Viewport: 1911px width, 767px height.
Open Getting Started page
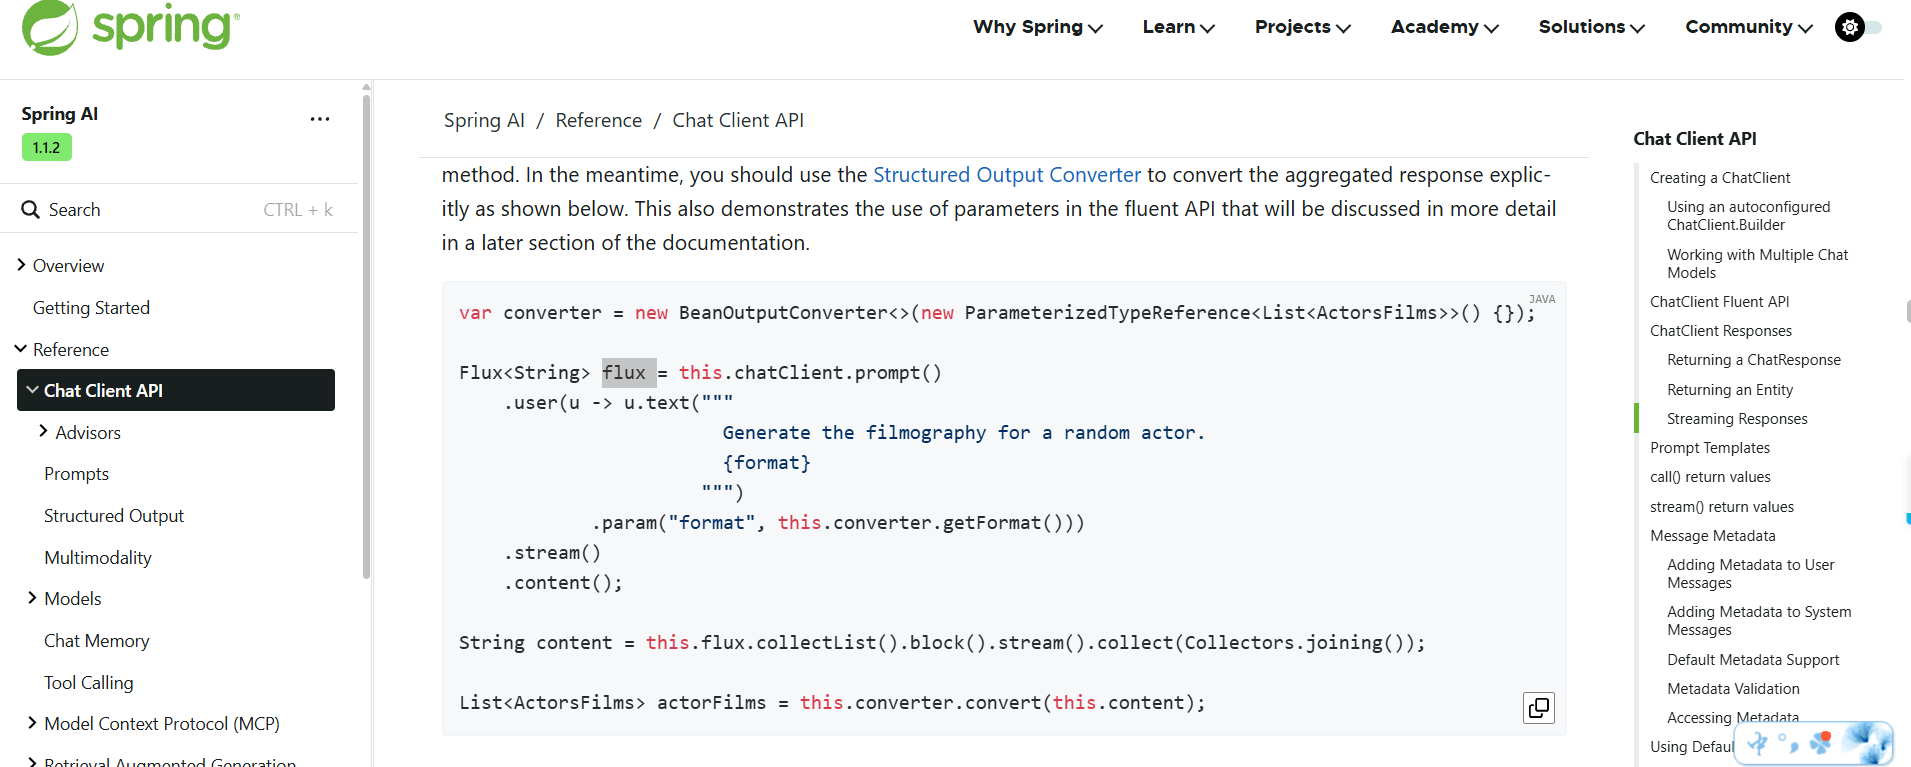tap(91, 308)
